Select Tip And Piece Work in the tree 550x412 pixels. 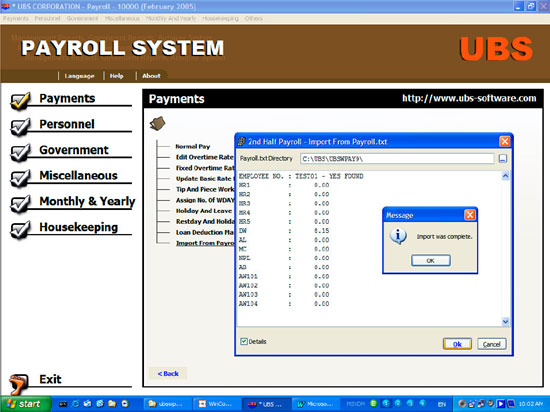[x=205, y=189]
